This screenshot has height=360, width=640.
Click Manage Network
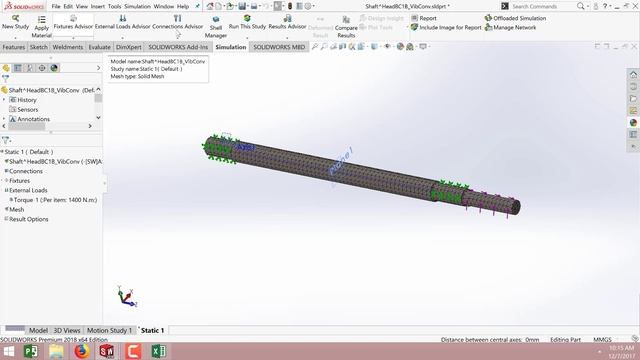click(x=511, y=27)
